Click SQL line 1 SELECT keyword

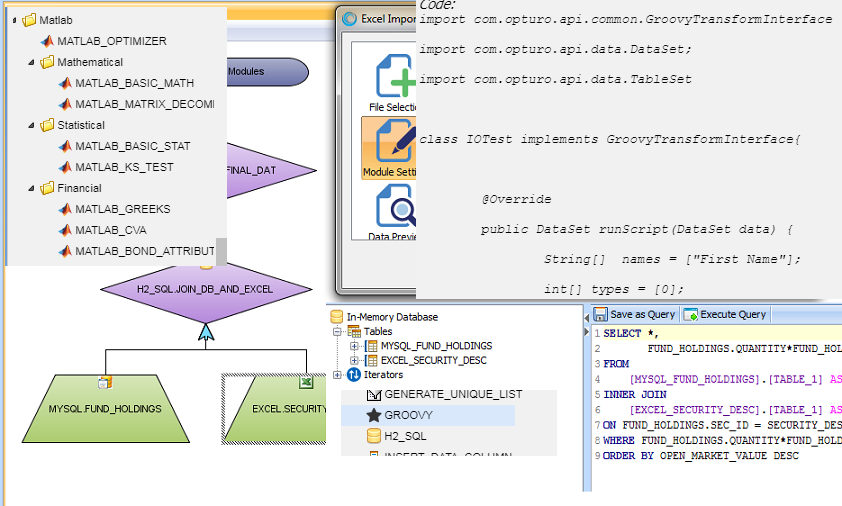622,334
